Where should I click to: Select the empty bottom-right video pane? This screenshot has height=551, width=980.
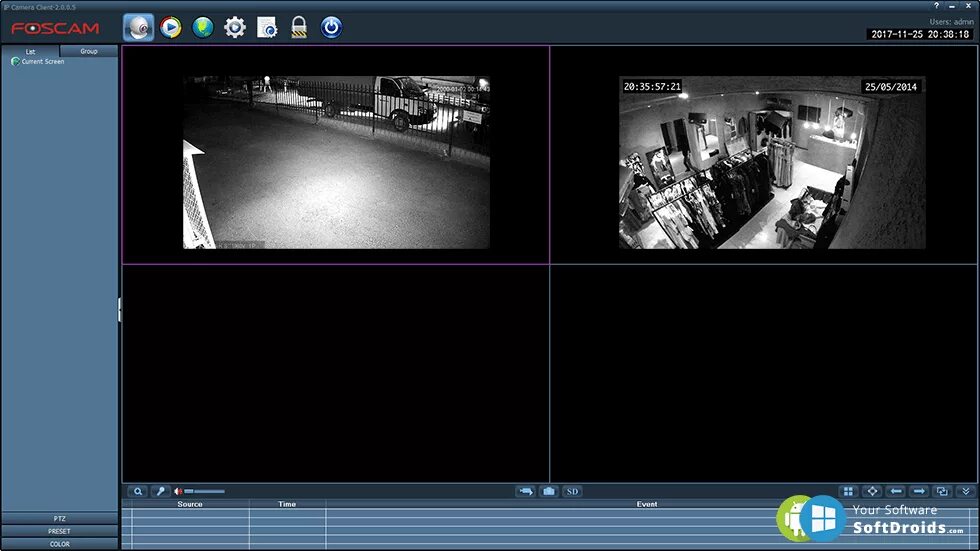pos(764,373)
